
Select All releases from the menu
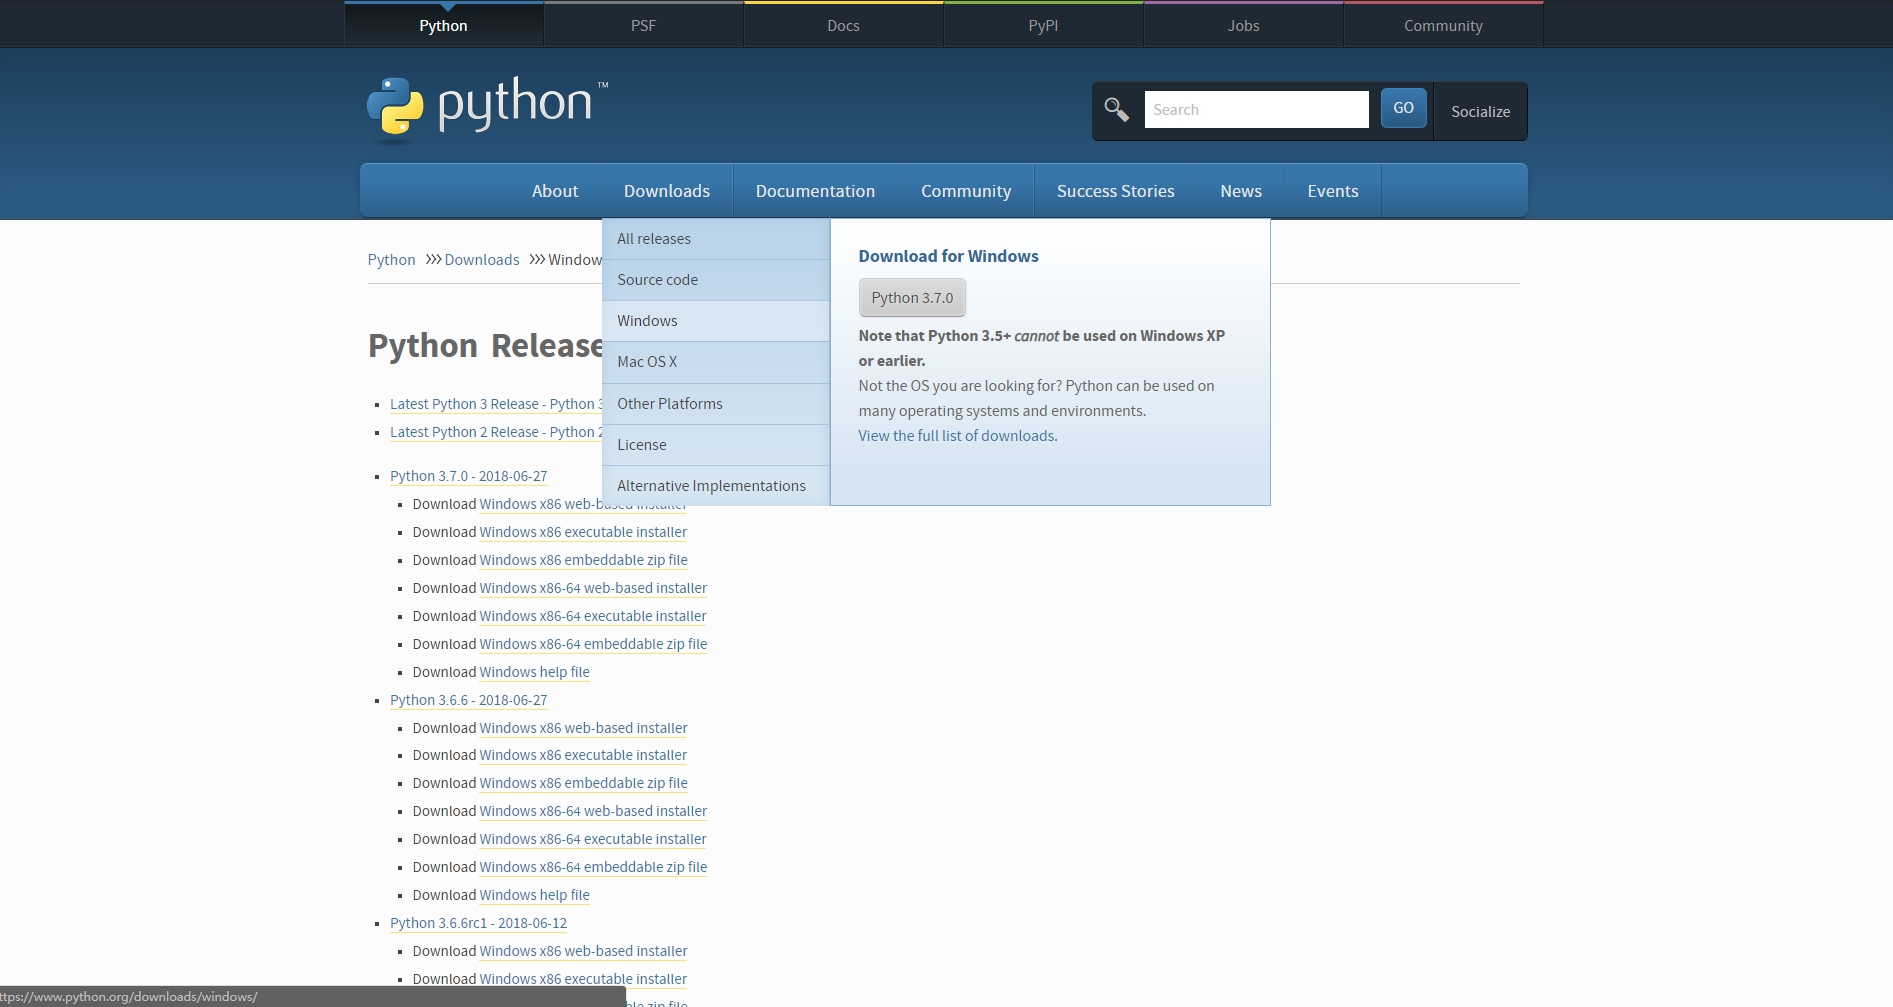pyautogui.click(x=654, y=239)
